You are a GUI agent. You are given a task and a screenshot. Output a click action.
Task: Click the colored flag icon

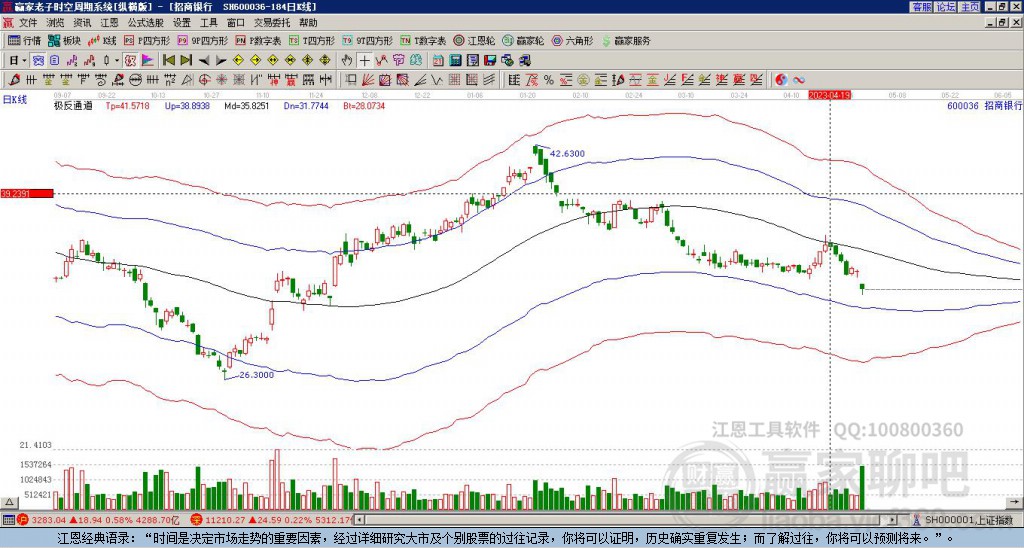(x=148, y=61)
